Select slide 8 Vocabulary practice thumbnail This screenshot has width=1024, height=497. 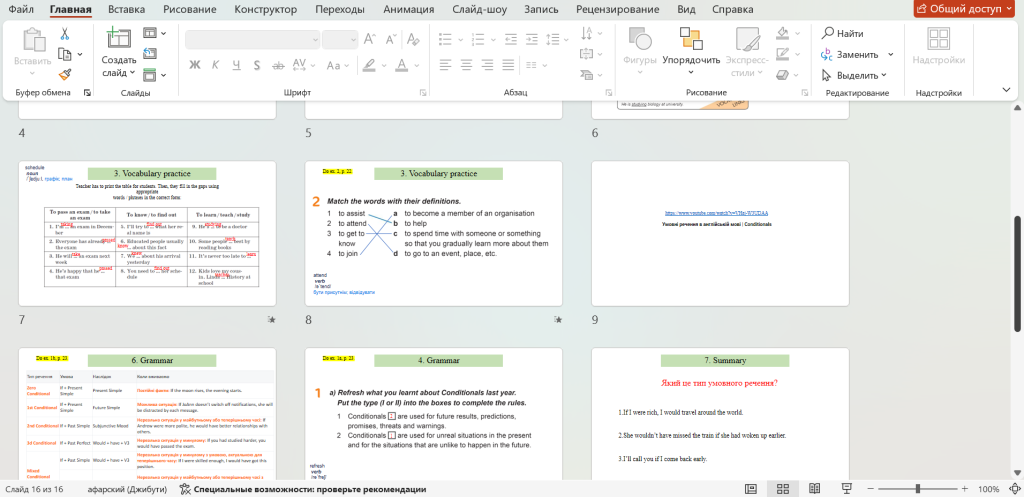click(x=432, y=233)
